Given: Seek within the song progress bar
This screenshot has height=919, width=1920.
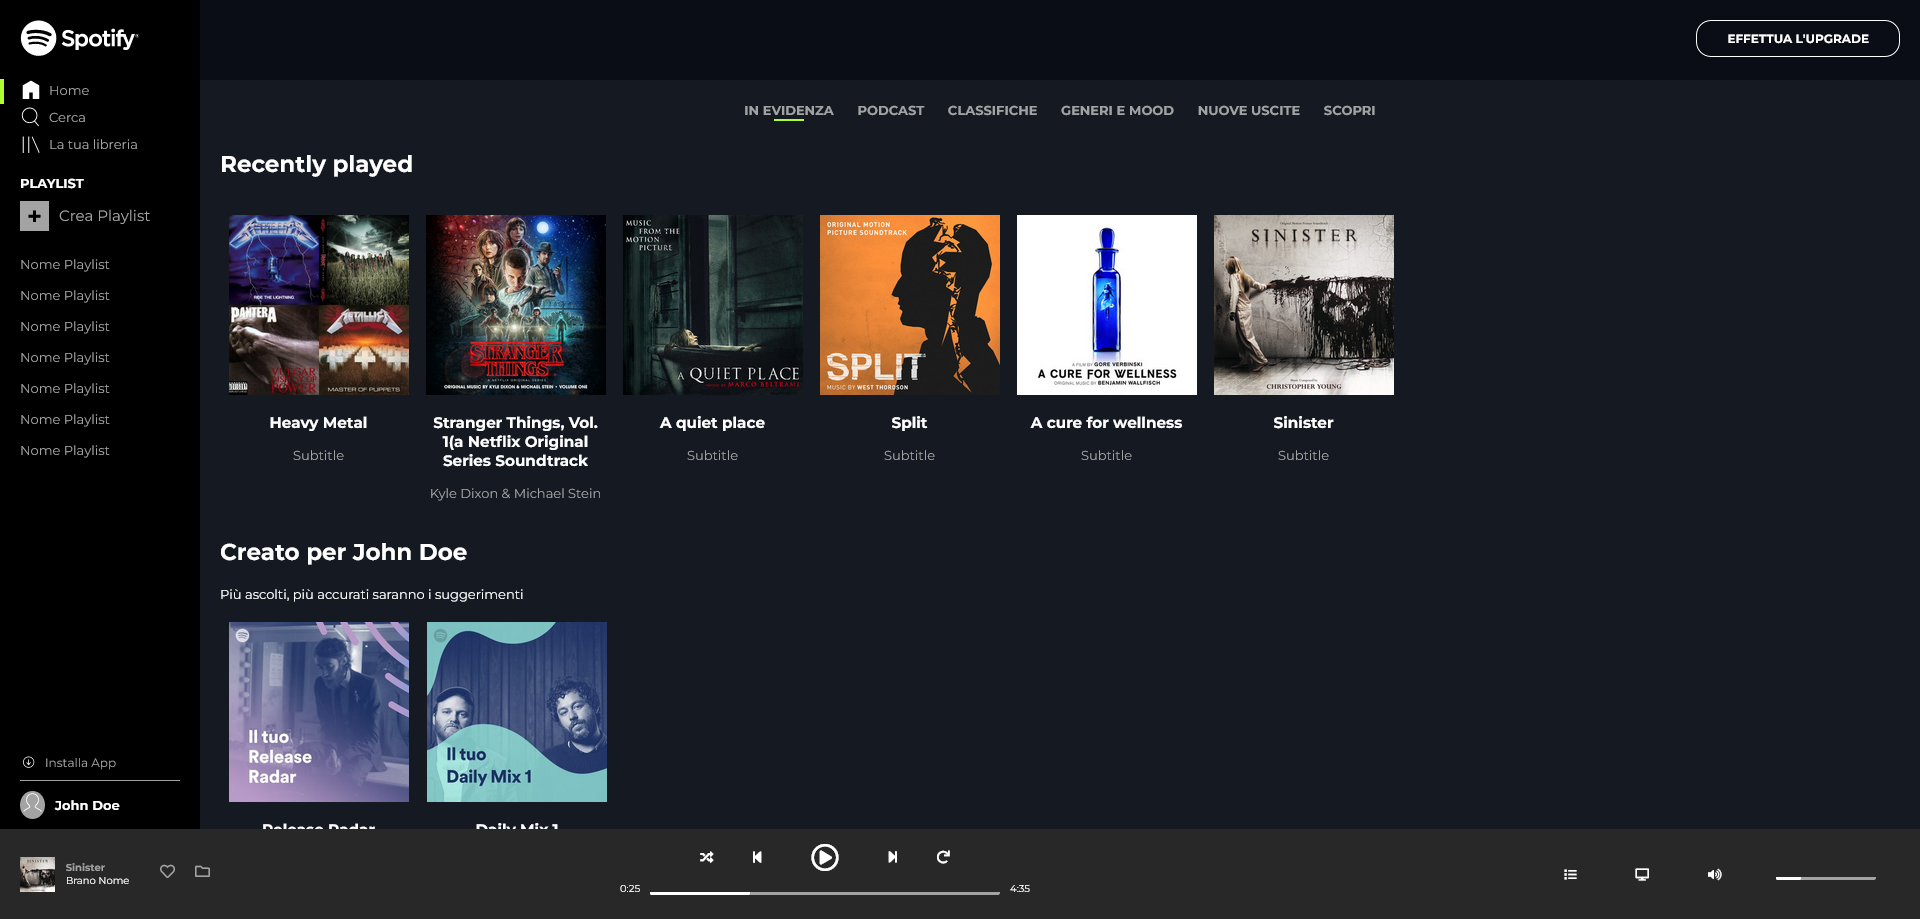Looking at the screenshot, I should coord(825,893).
